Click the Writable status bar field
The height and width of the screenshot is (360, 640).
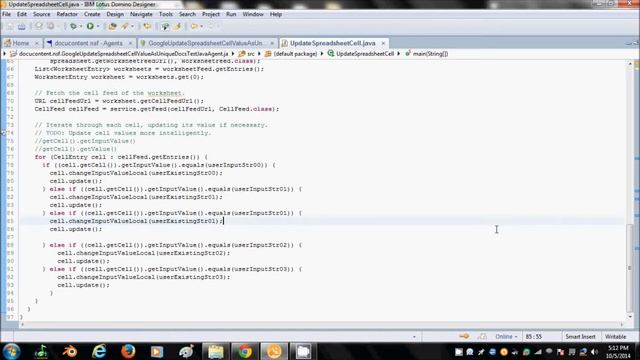coord(616,337)
